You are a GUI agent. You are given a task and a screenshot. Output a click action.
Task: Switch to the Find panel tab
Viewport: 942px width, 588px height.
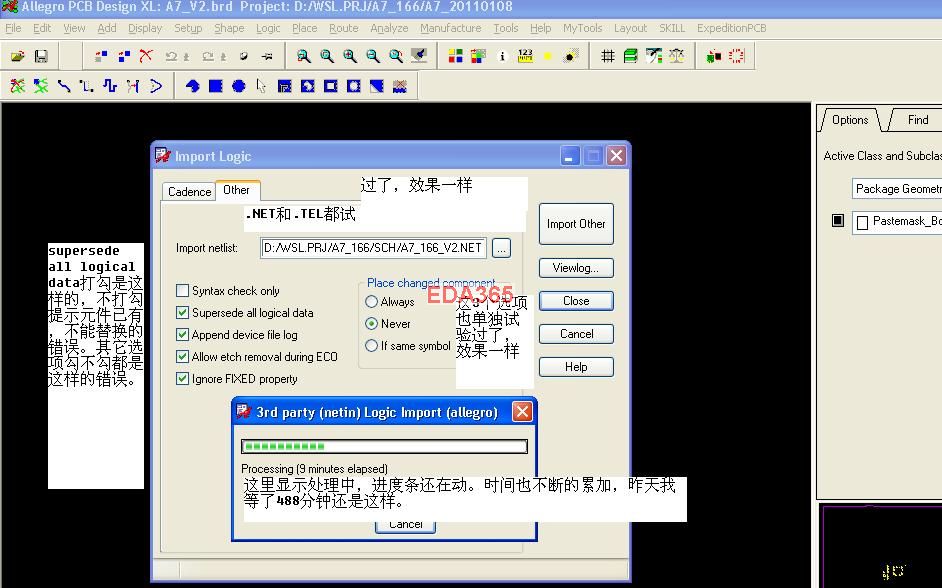(917, 120)
